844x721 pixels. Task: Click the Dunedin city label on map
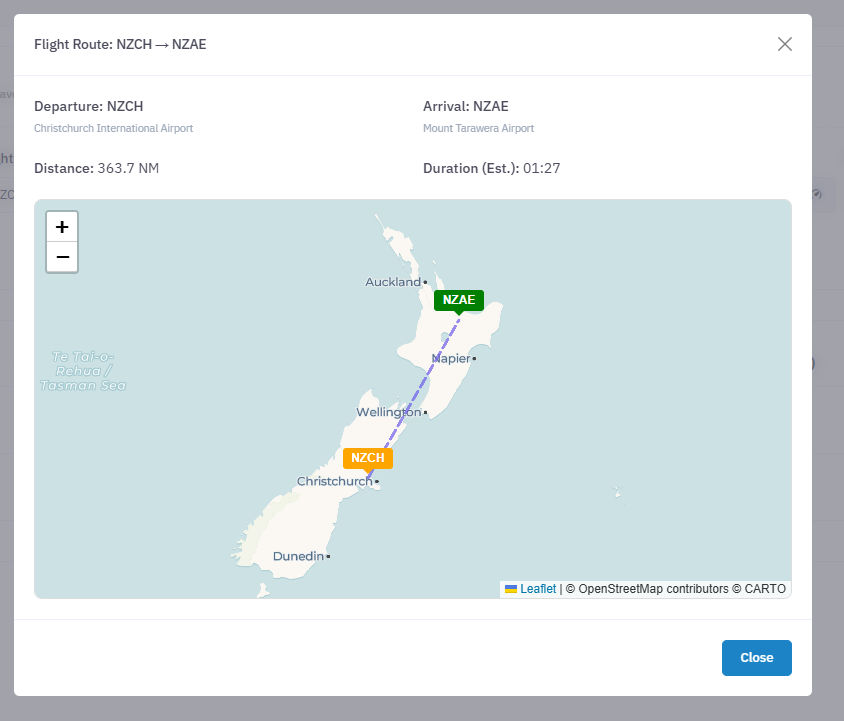(298, 556)
